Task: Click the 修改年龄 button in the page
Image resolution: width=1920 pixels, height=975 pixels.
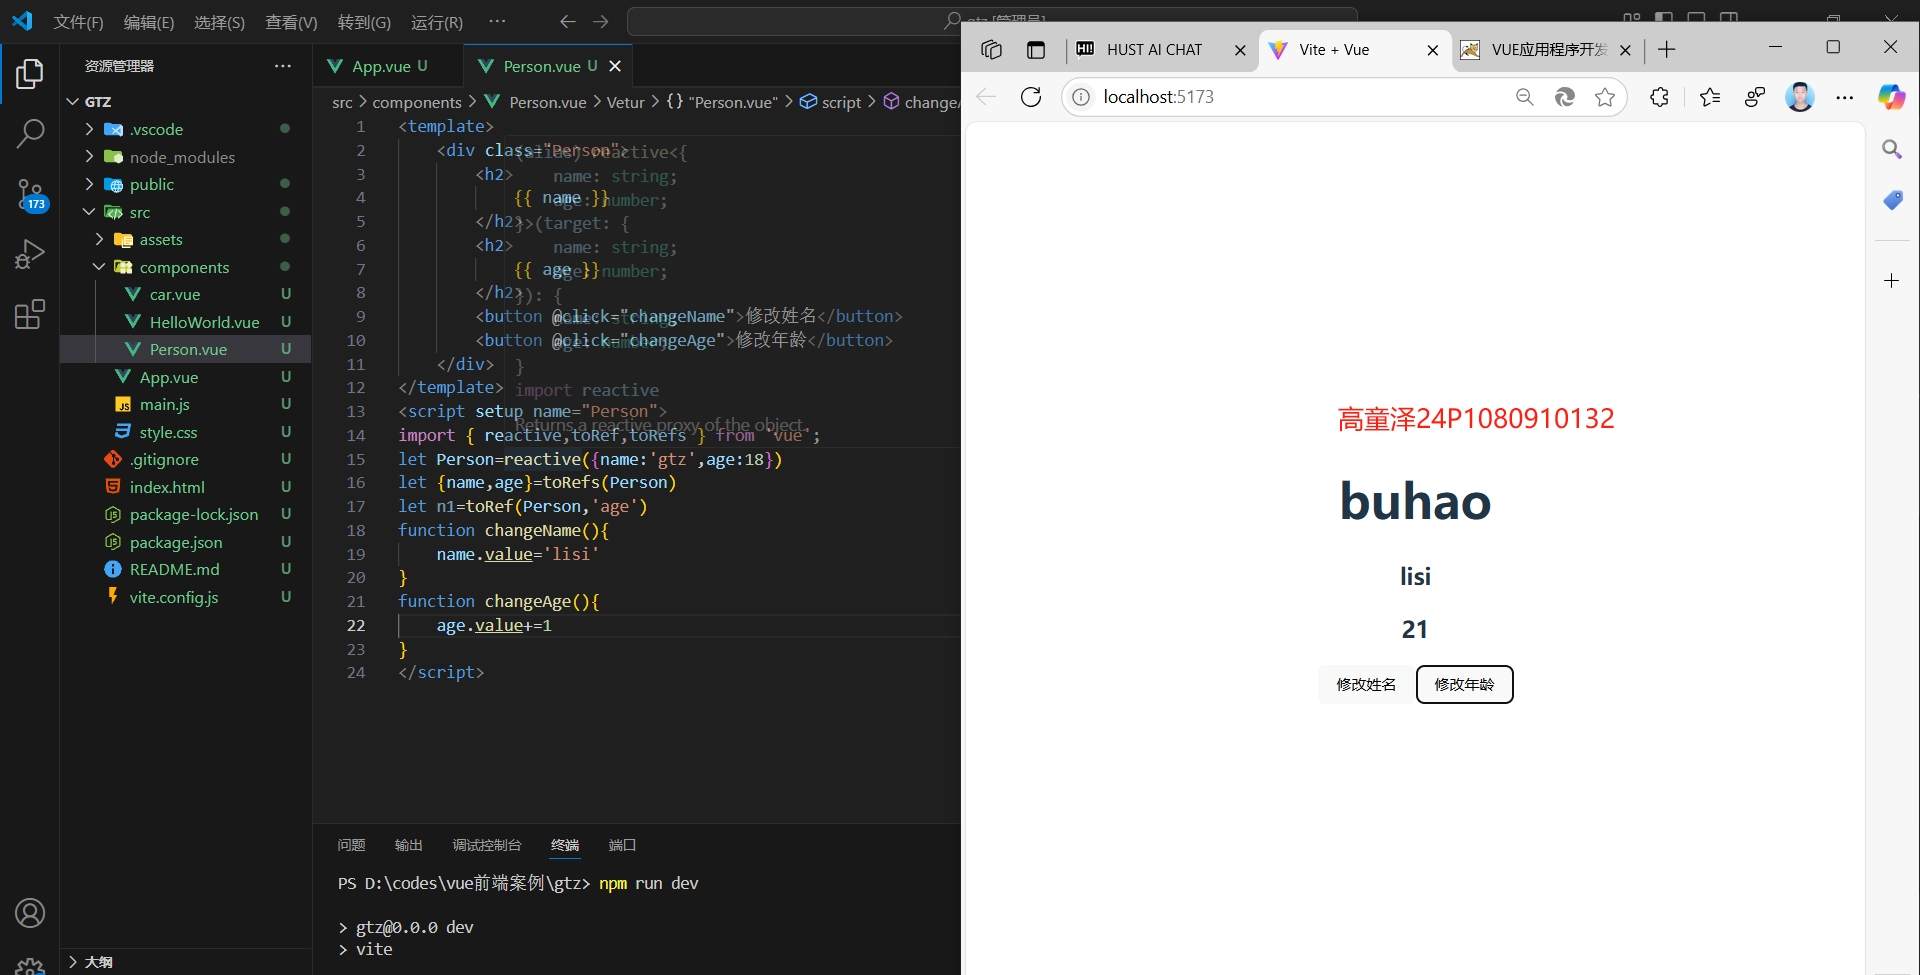Action: click(1464, 685)
